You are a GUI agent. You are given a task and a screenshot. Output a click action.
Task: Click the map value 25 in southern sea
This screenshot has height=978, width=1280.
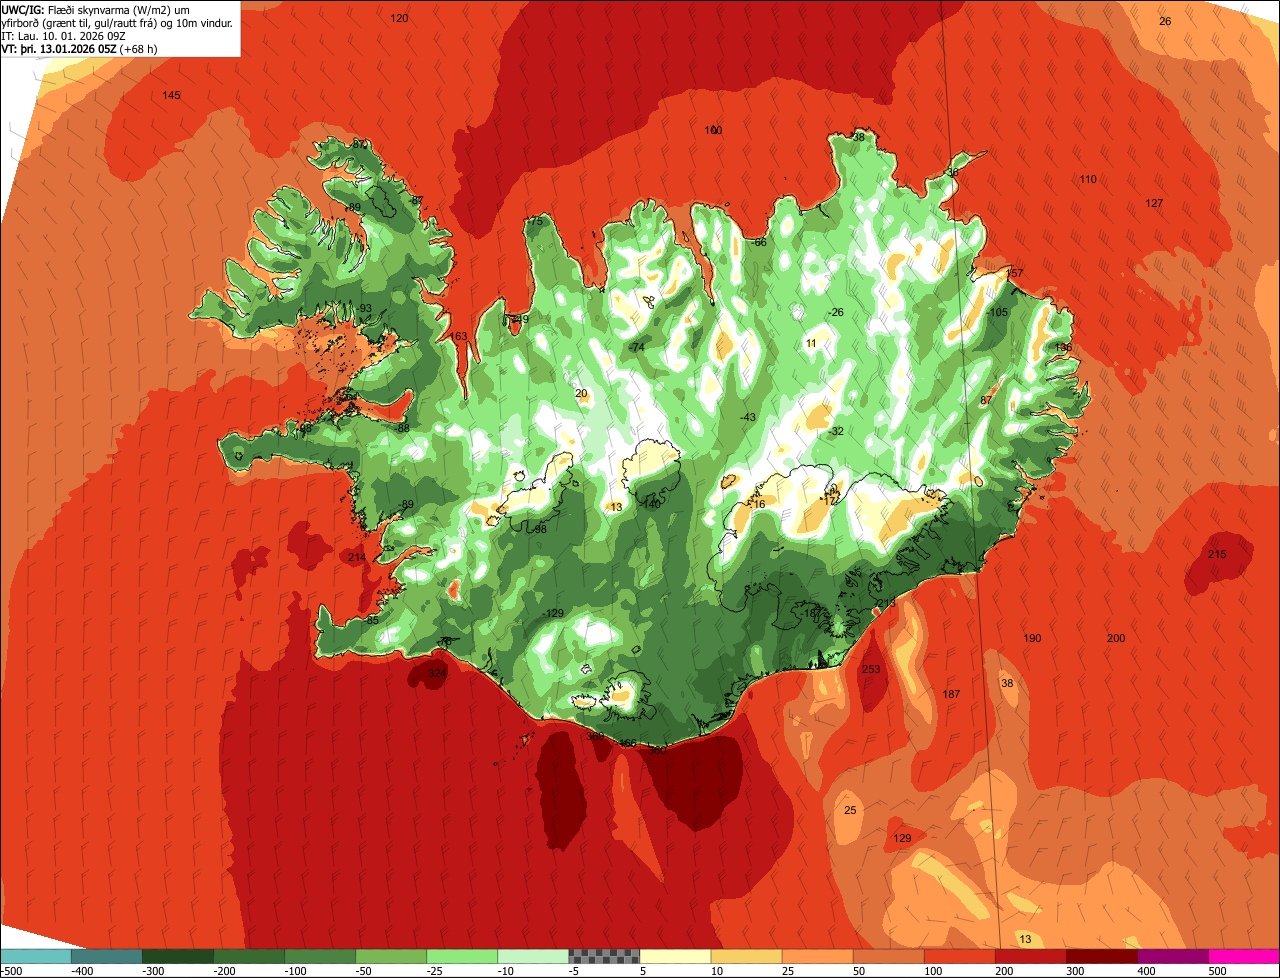pyautogui.click(x=851, y=810)
